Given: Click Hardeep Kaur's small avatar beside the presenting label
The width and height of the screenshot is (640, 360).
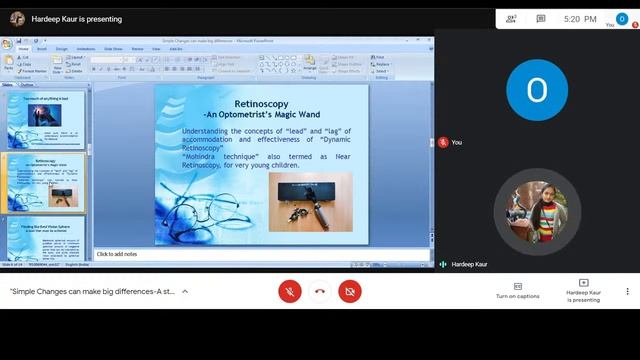Looking at the screenshot, I should [17, 19].
